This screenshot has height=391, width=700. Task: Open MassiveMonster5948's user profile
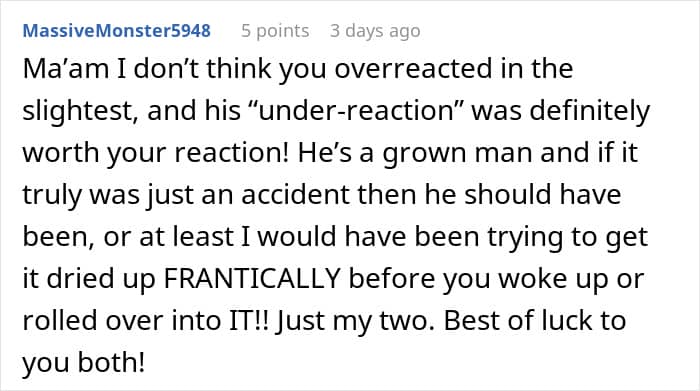point(117,31)
